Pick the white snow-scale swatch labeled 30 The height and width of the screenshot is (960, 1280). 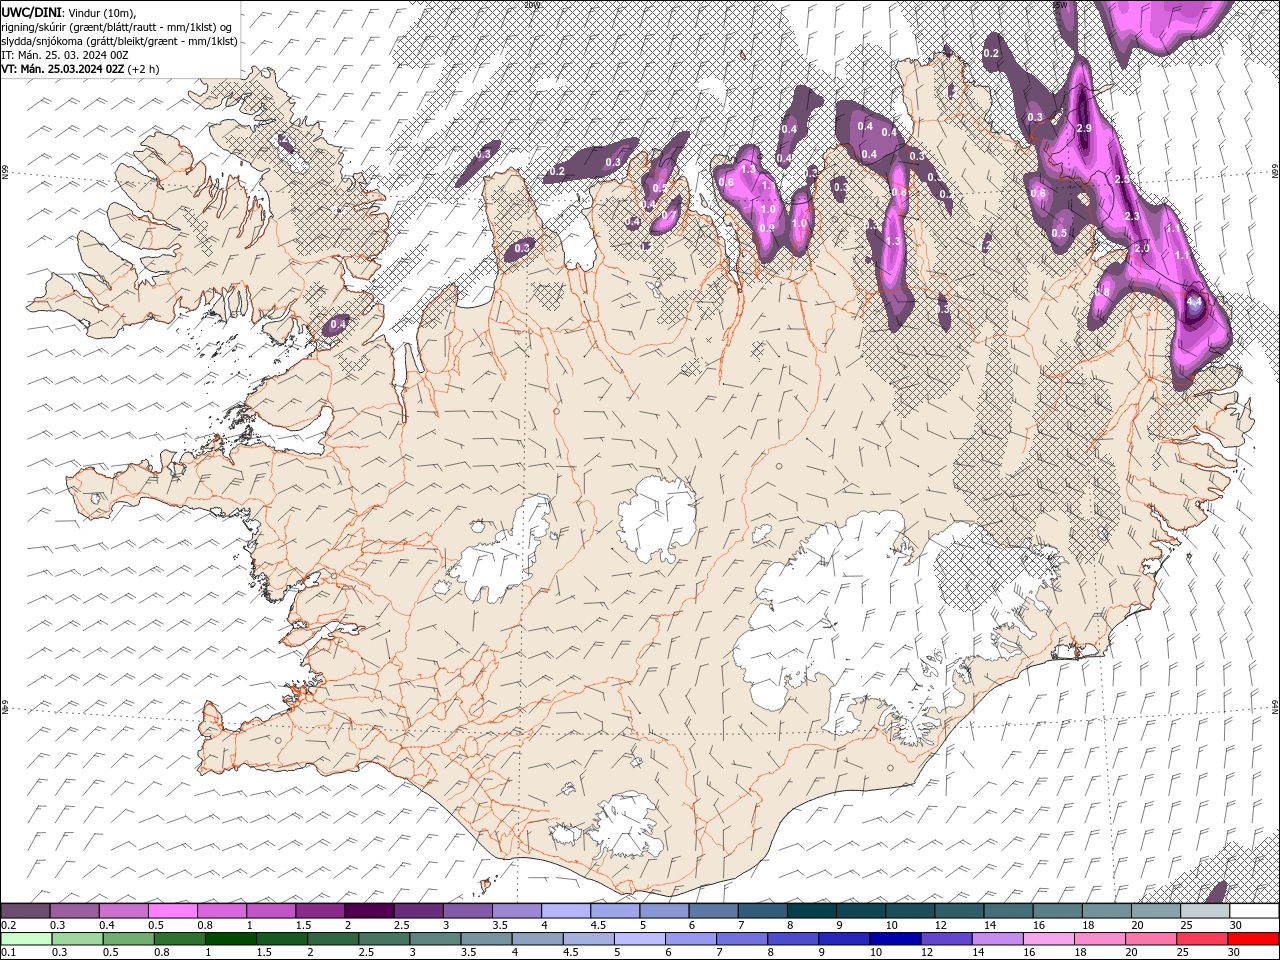click(1254, 911)
